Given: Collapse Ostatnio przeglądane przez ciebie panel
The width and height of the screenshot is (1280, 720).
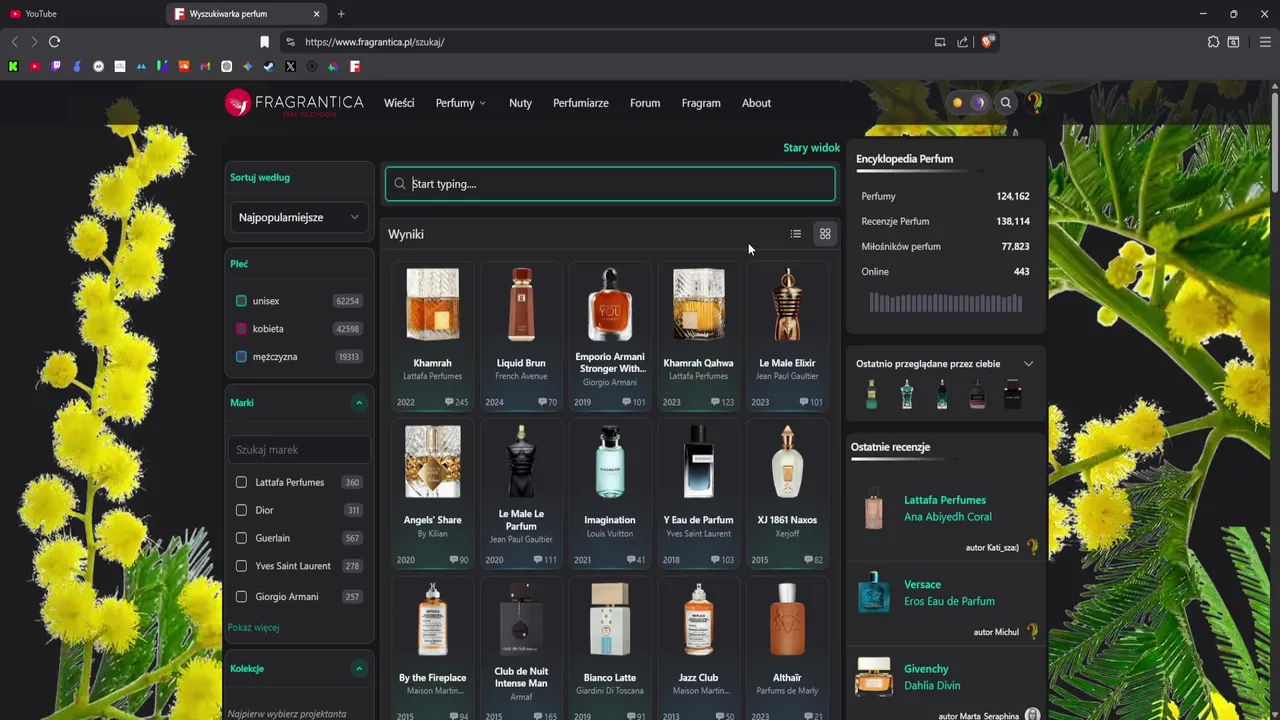Looking at the screenshot, I should (1028, 364).
